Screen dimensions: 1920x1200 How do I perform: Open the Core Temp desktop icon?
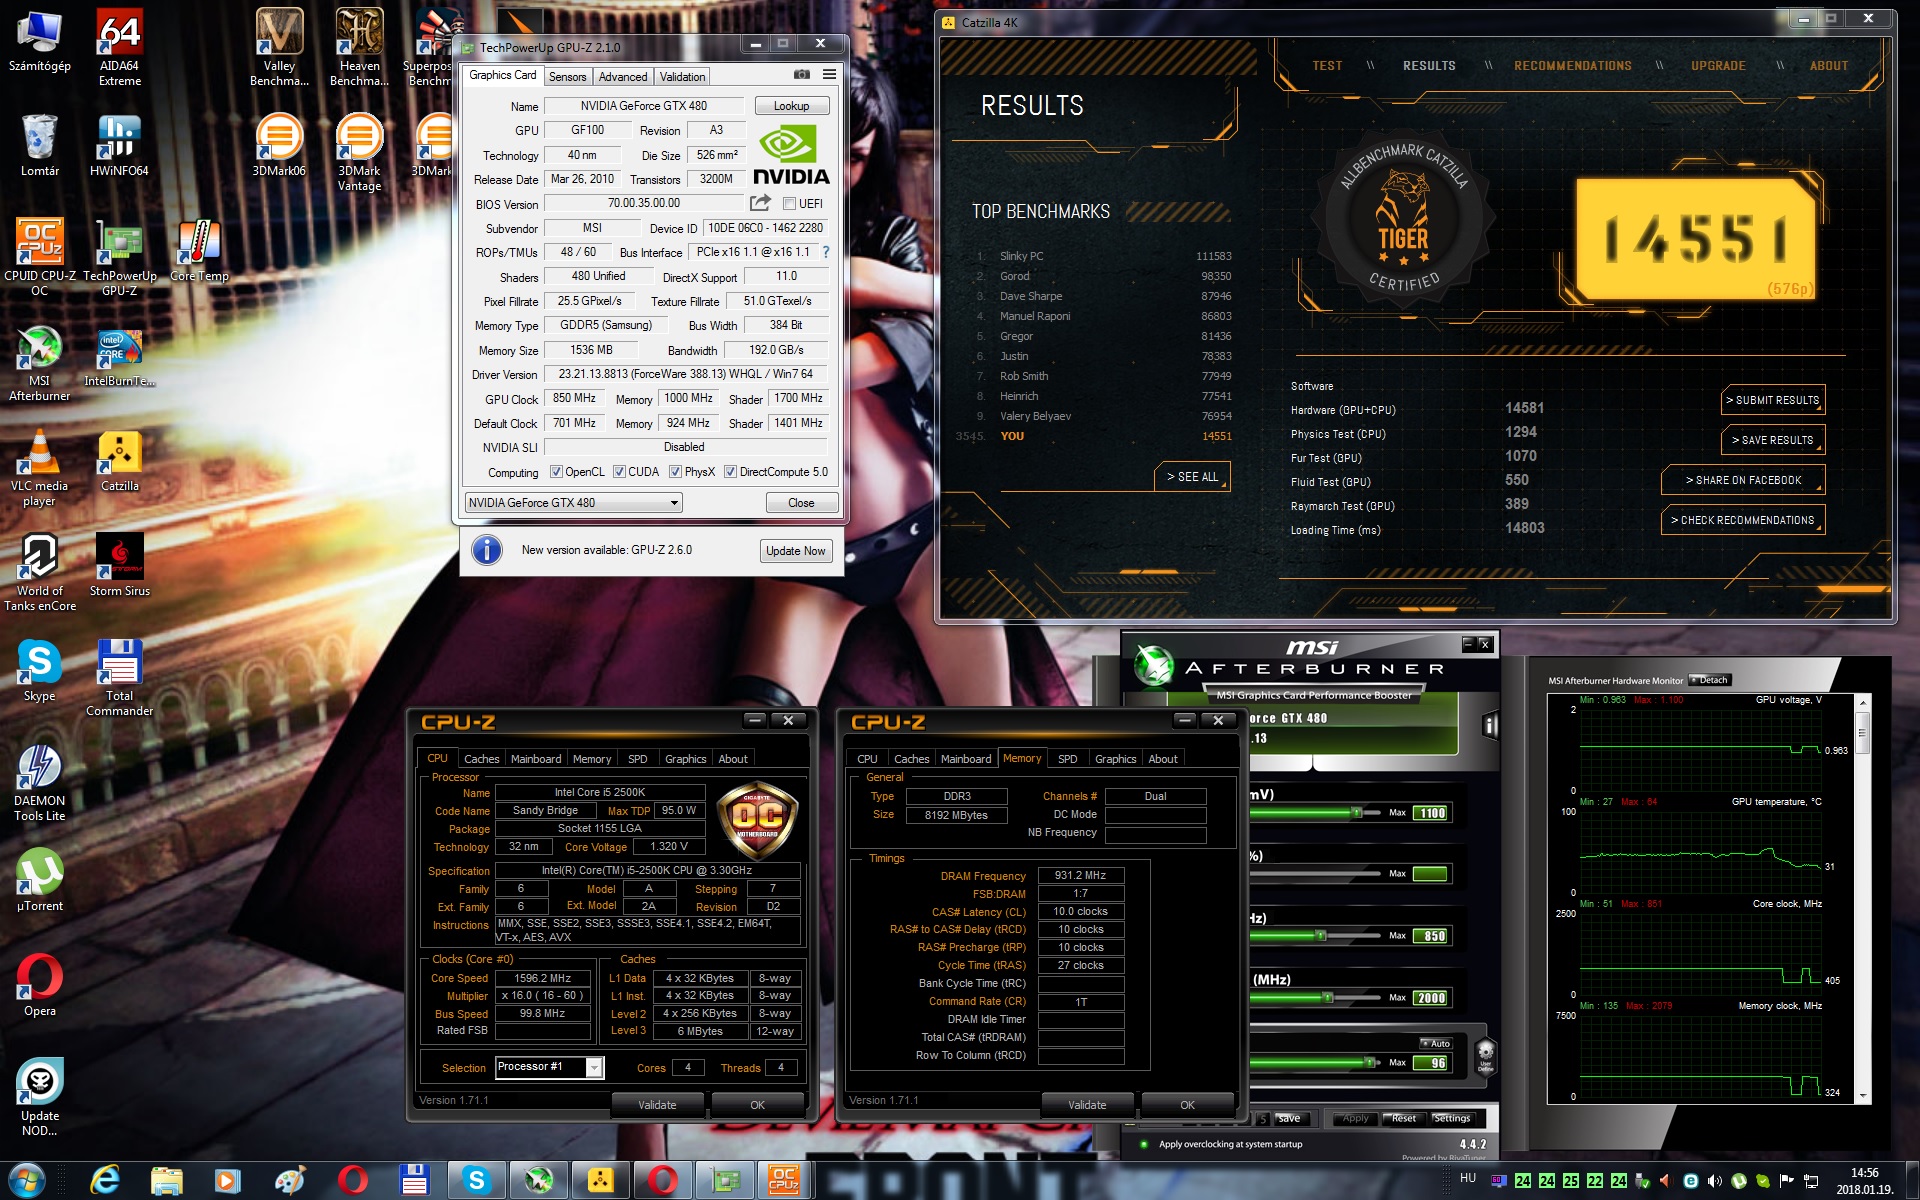199,251
